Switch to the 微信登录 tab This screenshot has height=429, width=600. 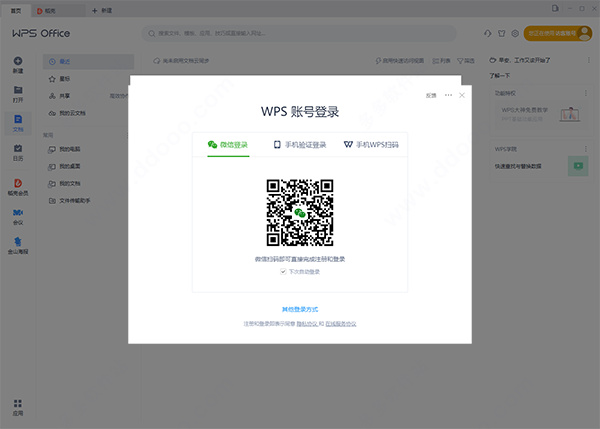pos(228,144)
